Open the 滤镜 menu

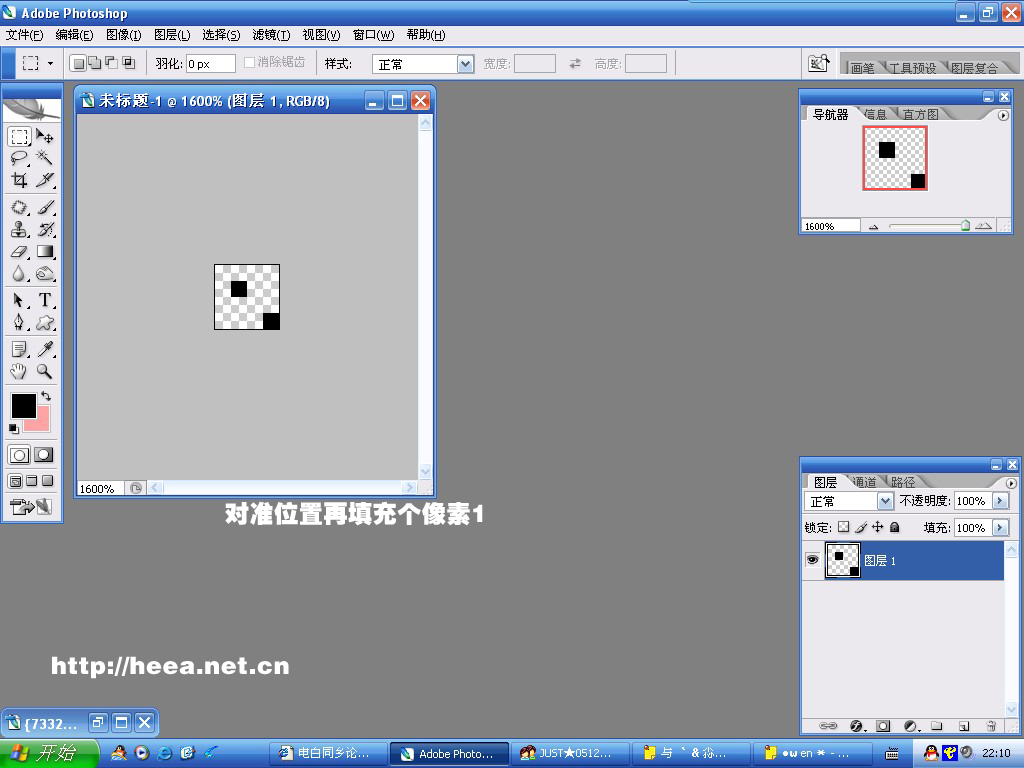point(271,35)
